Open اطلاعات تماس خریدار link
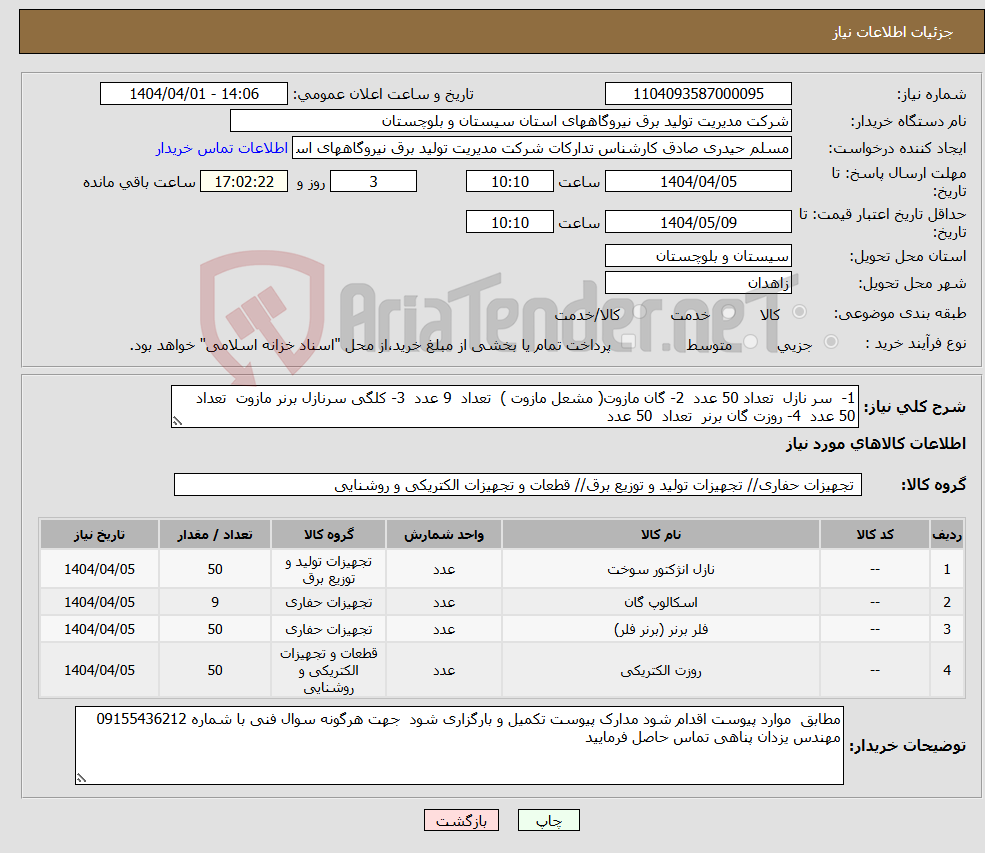 pyautogui.click(x=222, y=148)
